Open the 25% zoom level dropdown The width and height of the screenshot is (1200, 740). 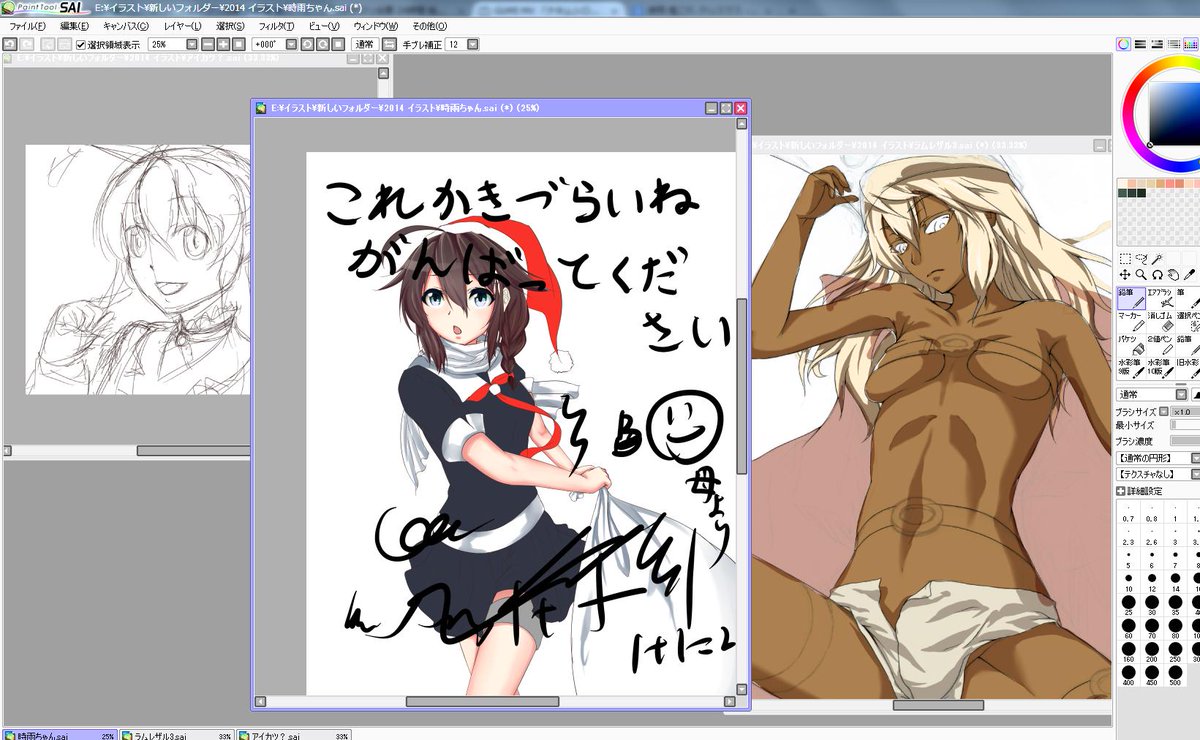(x=191, y=45)
